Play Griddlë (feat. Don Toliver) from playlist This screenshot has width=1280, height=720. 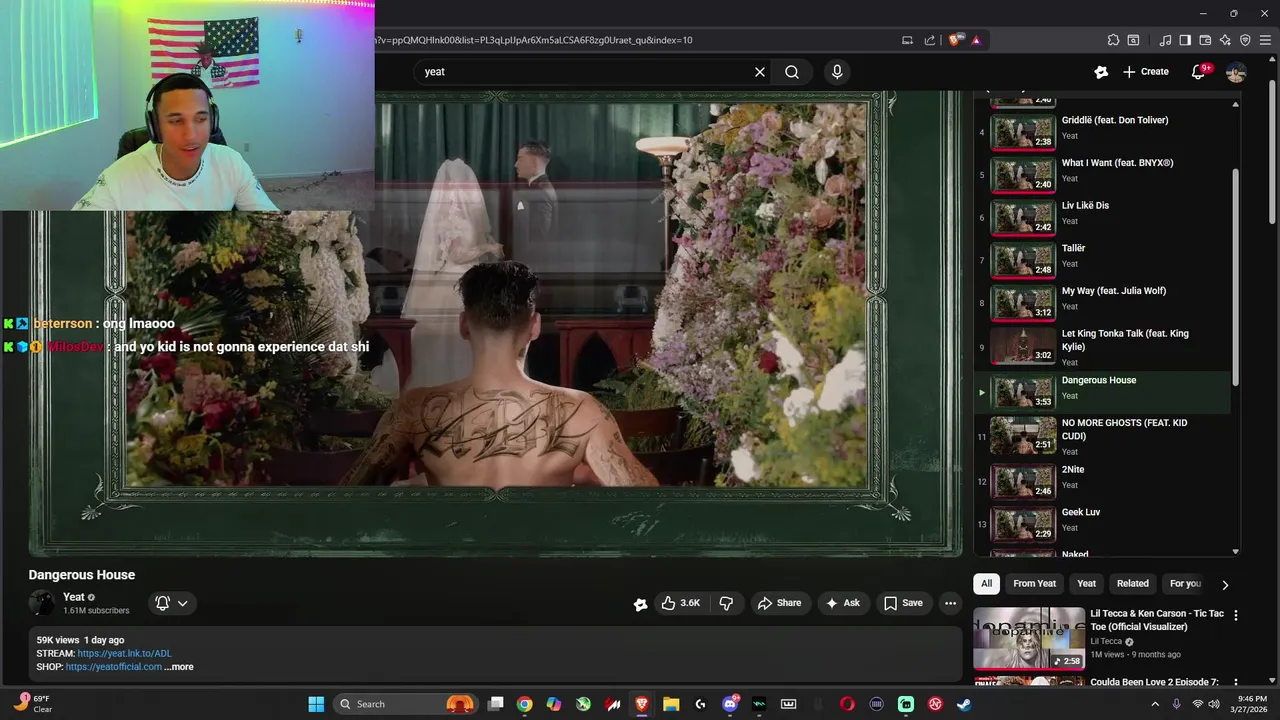coord(1105,131)
